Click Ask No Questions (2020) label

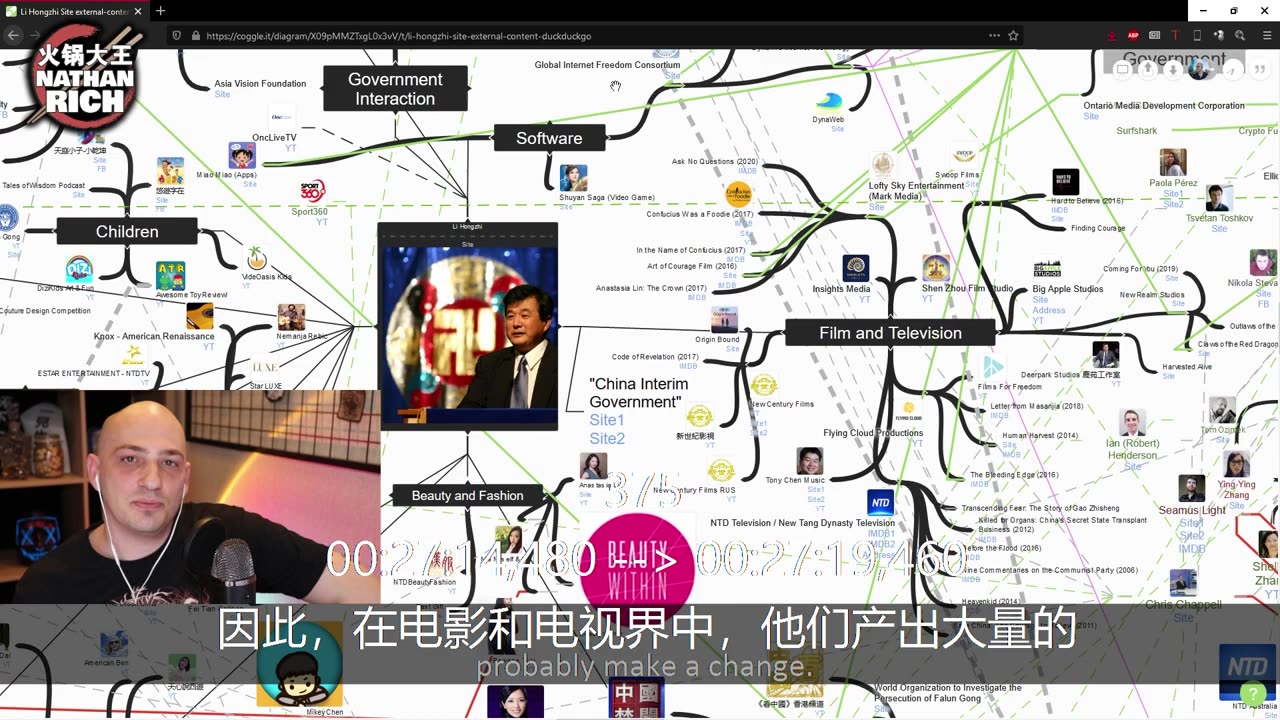pyautogui.click(x=715, y=161)
